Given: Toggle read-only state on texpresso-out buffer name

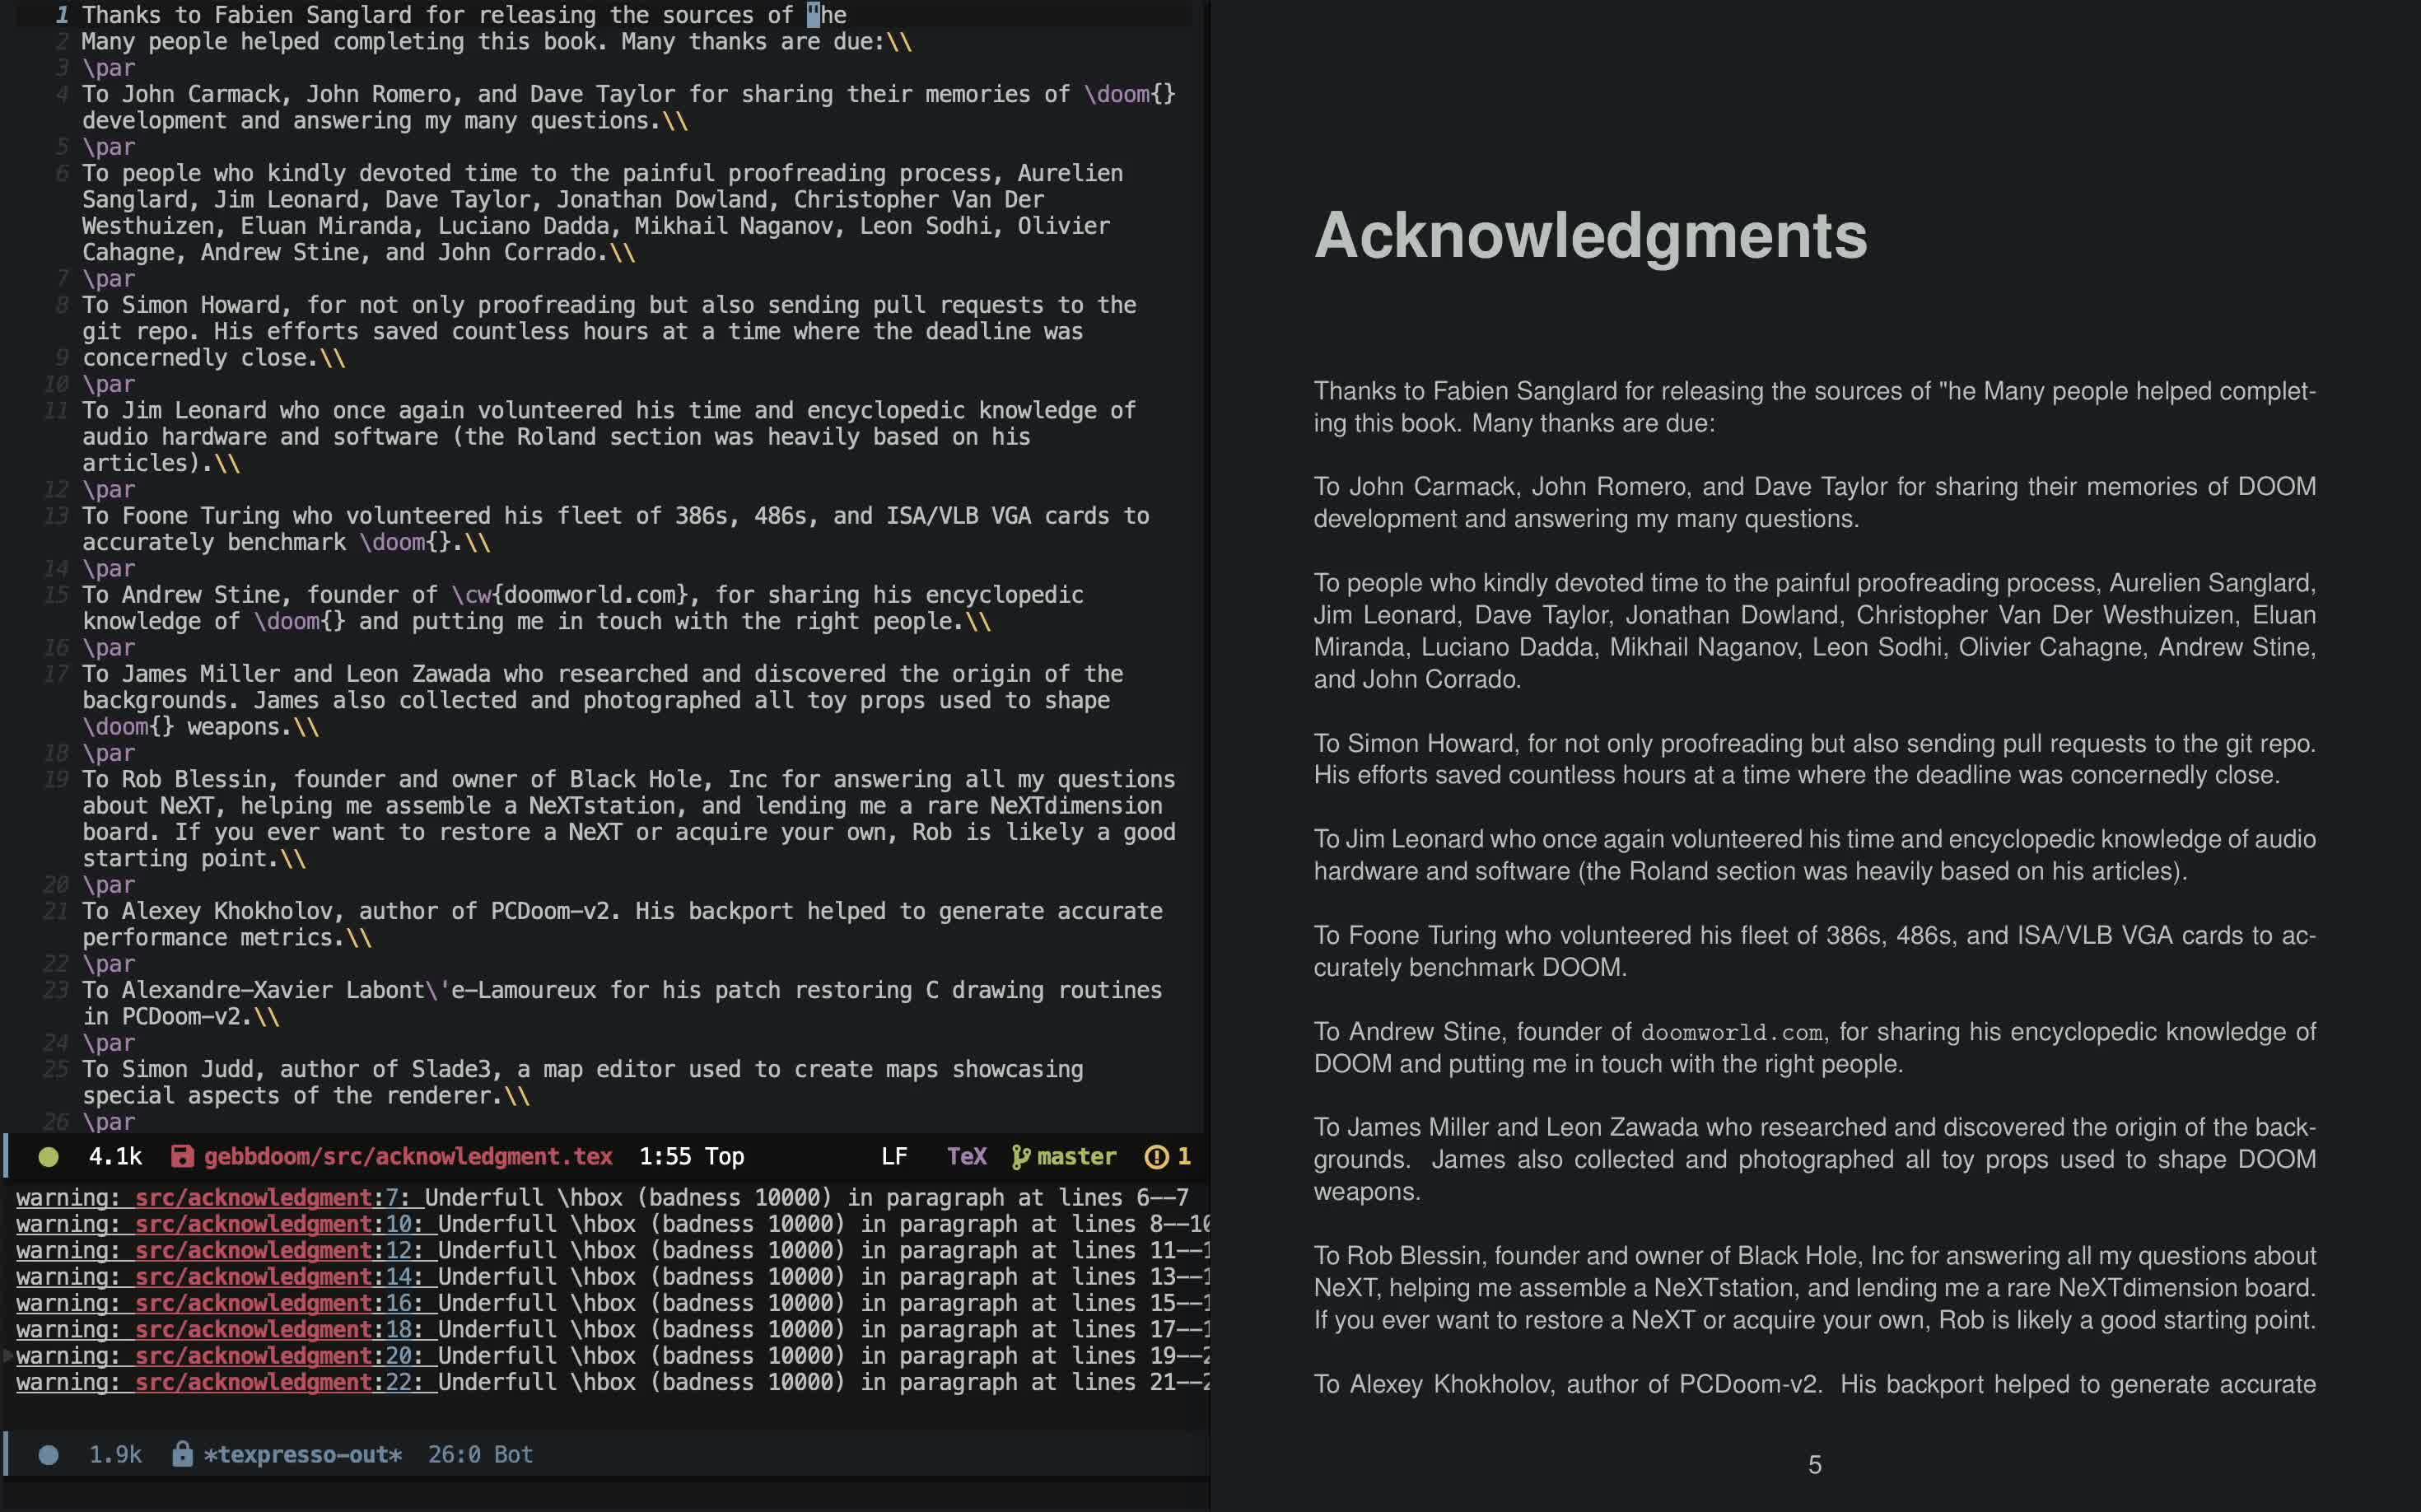Looking at the screenshot, I should tap(302, 1455).
